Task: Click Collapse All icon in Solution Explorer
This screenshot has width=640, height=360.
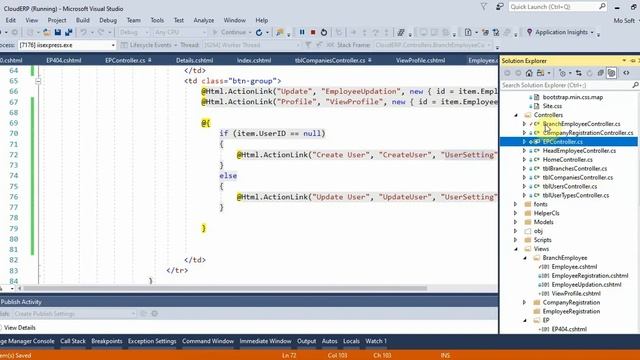Action: [600, 73]
